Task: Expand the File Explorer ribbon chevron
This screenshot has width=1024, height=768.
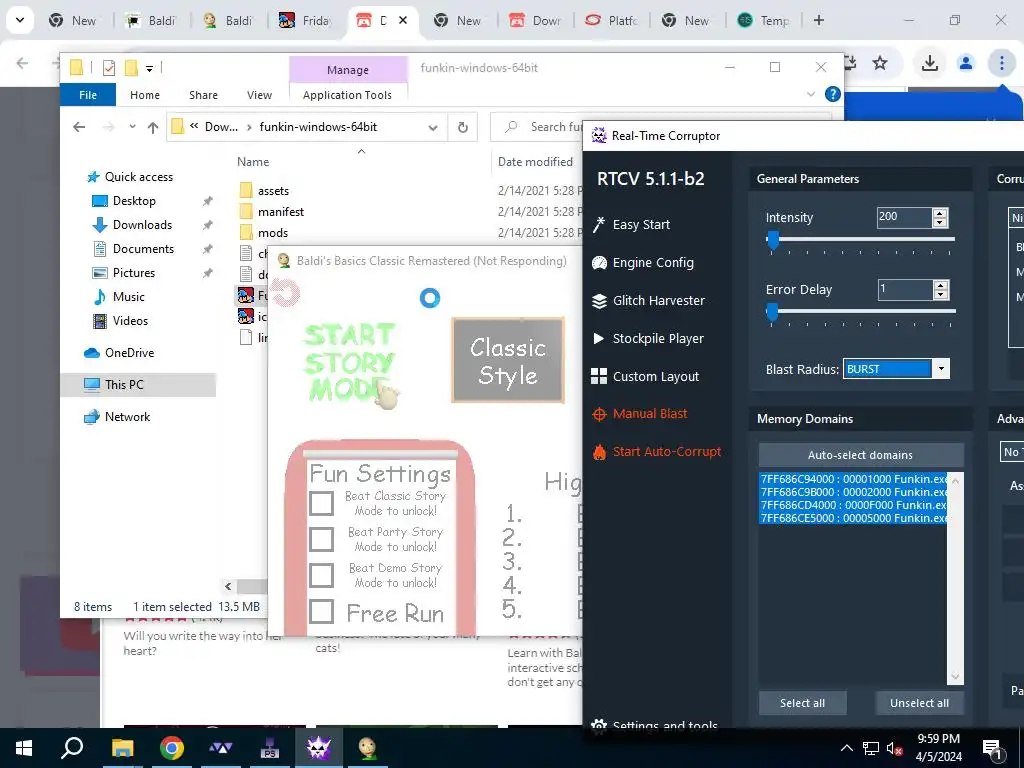Action: click(810, 94)
